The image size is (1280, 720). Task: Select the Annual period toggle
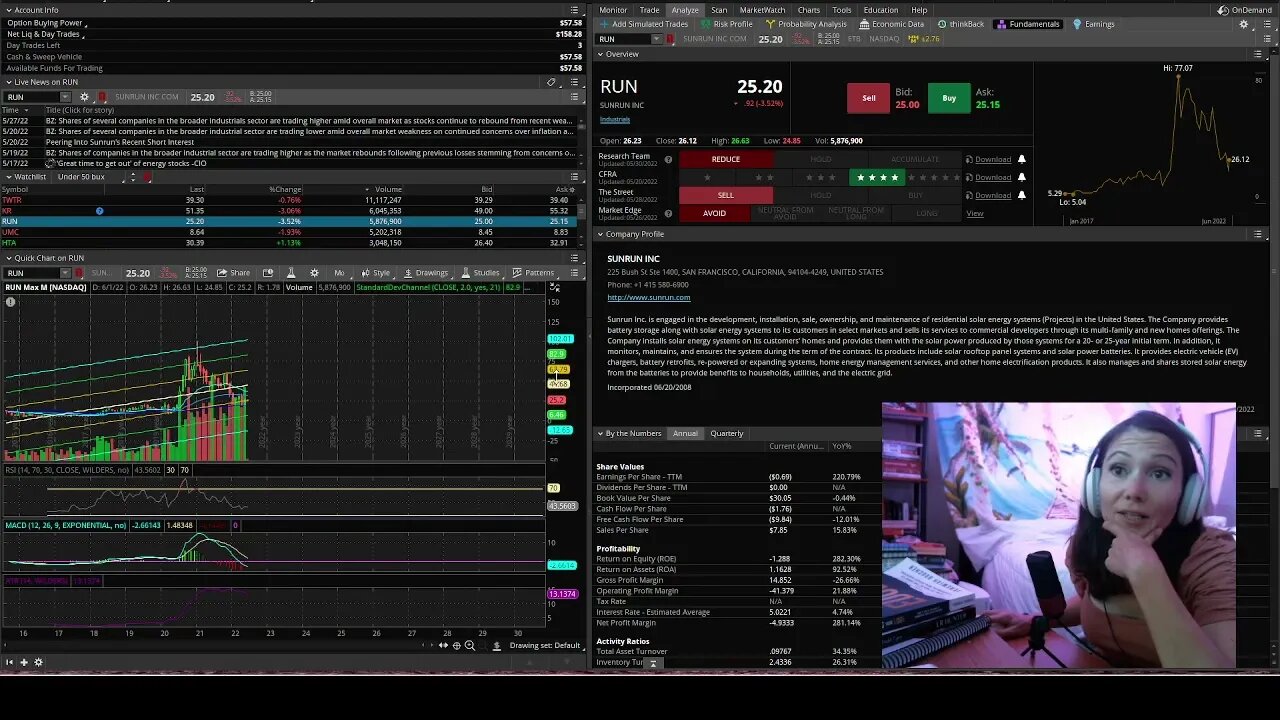pos(685,434)
